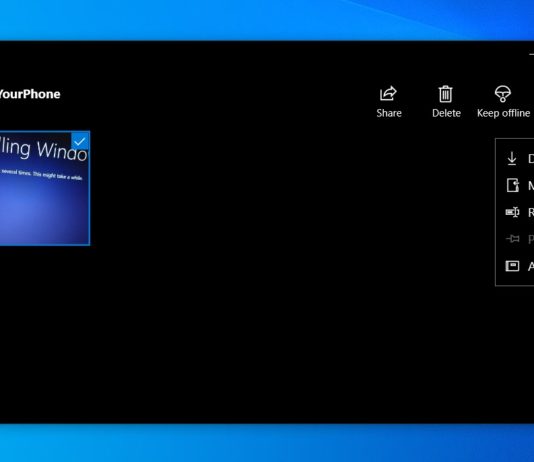Open the Installing Windows photo thumbnail
Image resolution: width=534 pixels, height=462 pixels.
[x=44, y=188]
